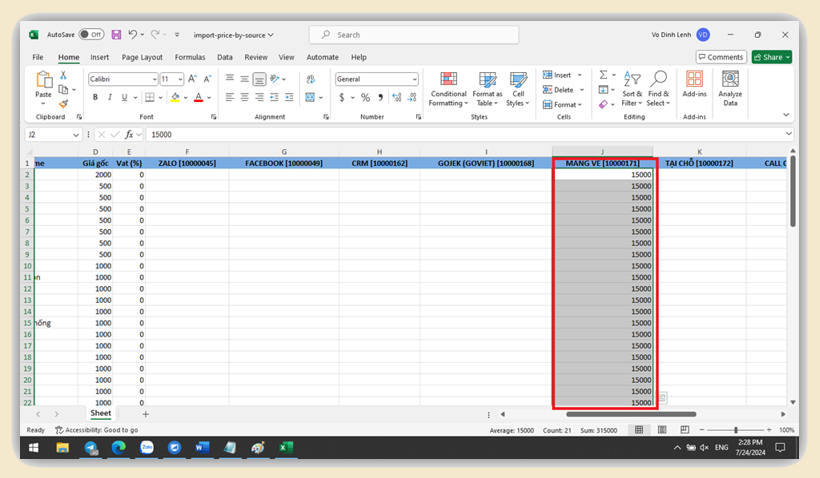Click the Share button
Image resolution: width=820 pixels, height=478 pixels.
tap(771, 57)
